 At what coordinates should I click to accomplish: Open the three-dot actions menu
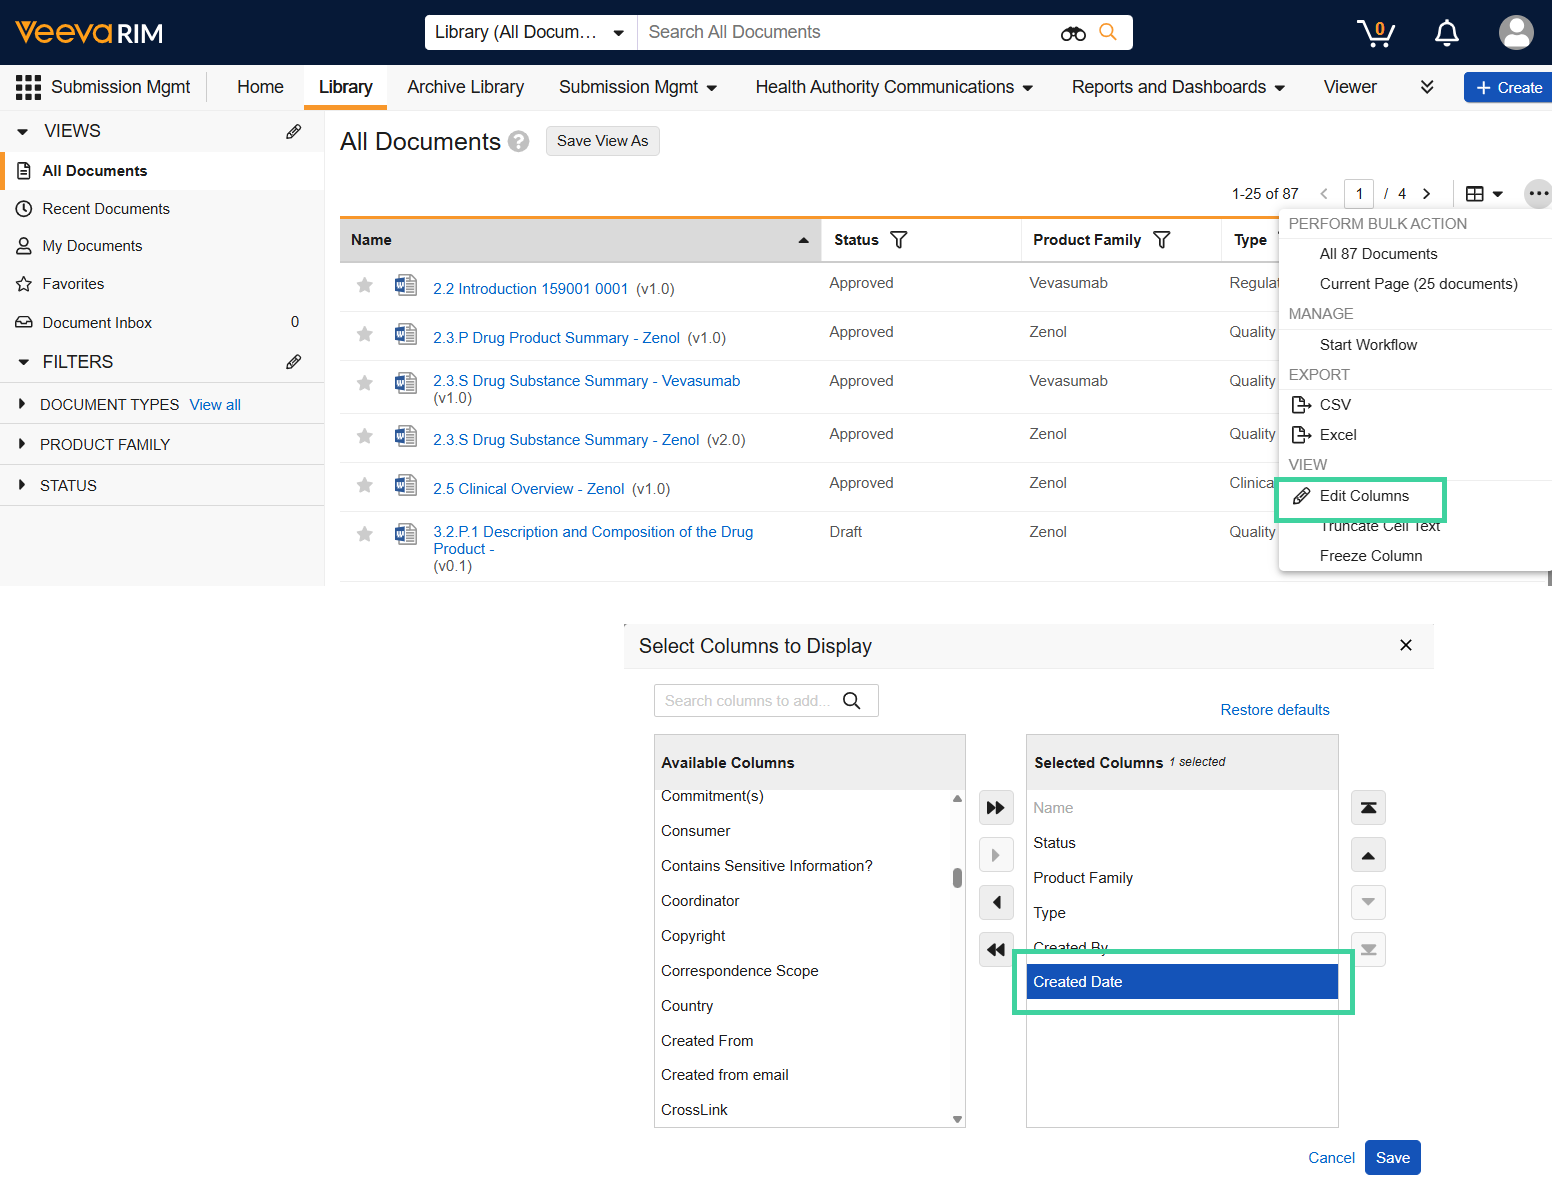[x=1538, y=193]
